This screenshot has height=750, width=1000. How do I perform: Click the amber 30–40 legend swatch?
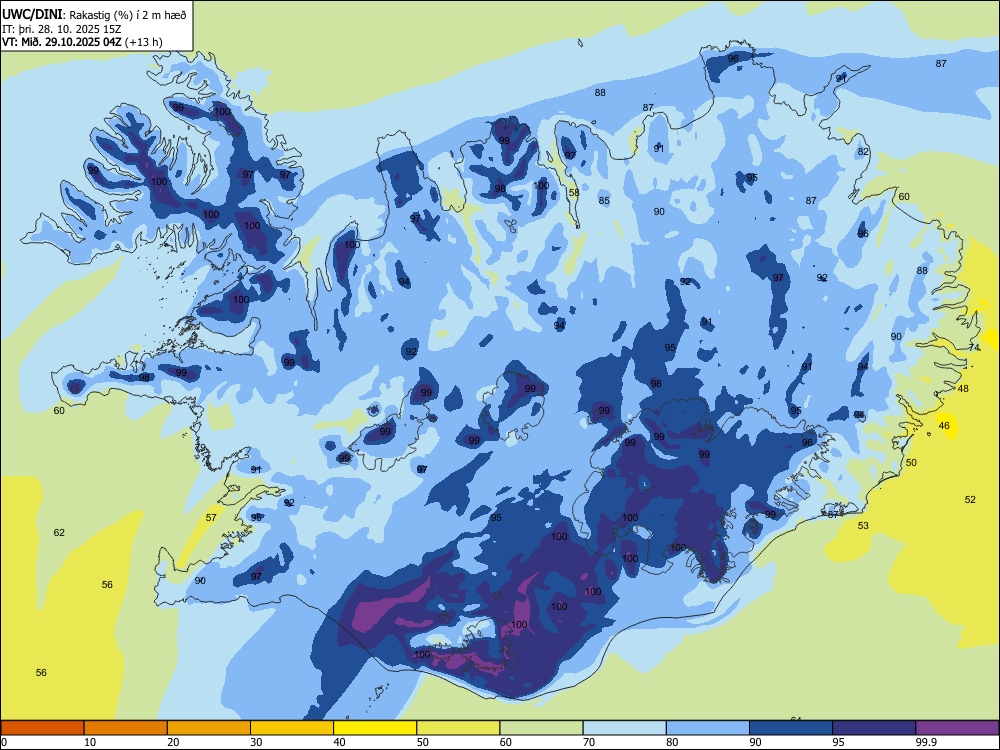point(292,728)
